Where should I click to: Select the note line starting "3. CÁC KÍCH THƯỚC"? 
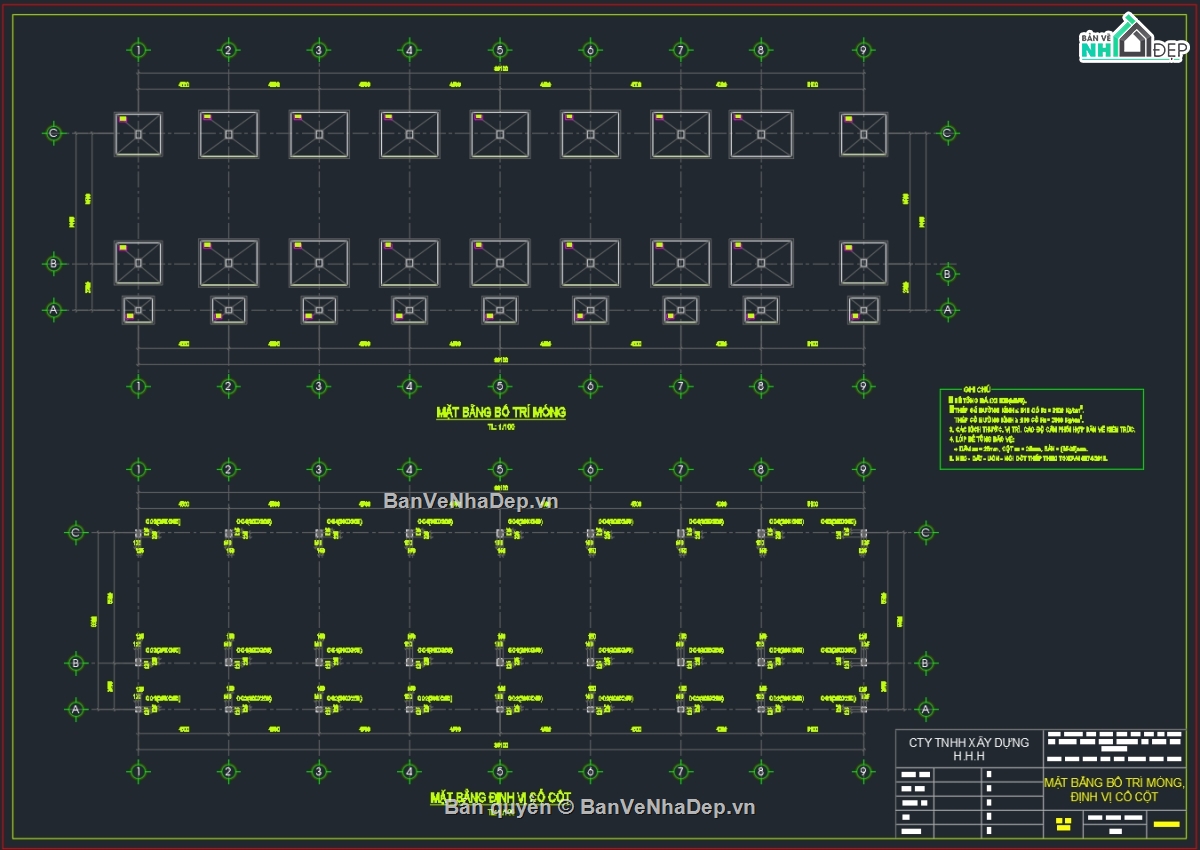pyautogui.click(x=1040, y=429)
